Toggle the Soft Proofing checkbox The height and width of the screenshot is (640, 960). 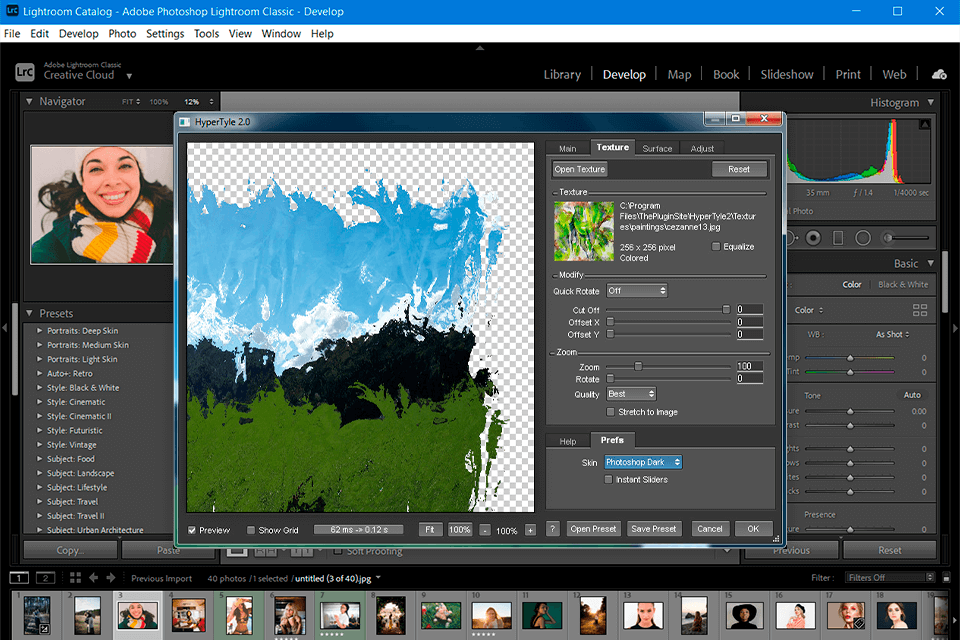point(337,551)
